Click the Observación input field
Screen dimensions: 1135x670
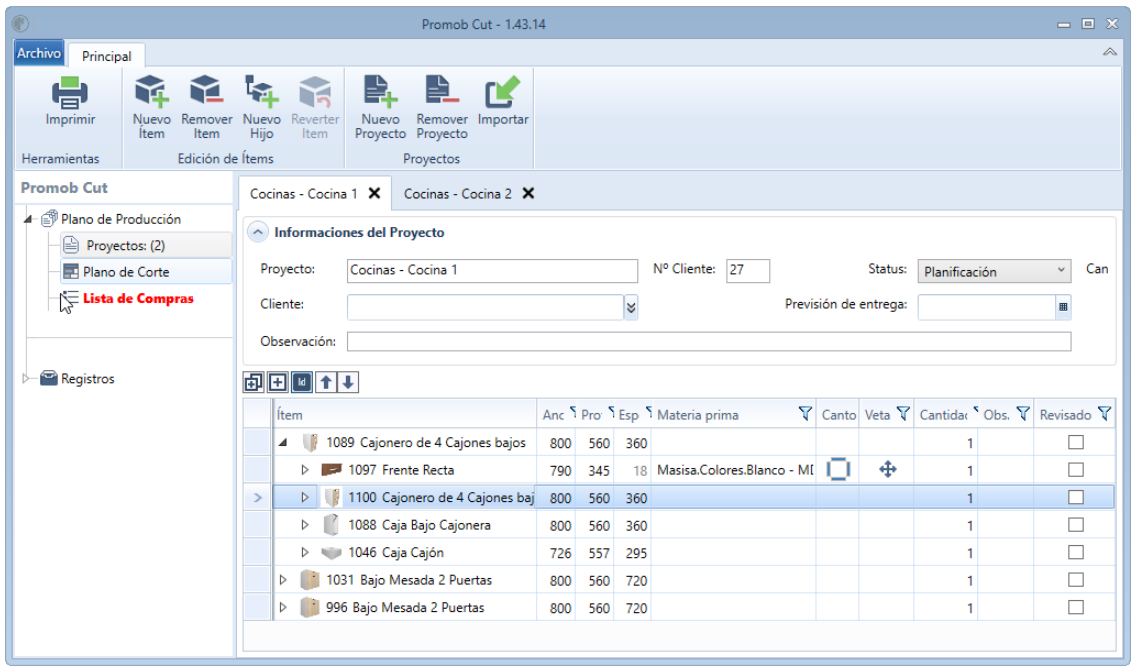(x=709, y=342)
